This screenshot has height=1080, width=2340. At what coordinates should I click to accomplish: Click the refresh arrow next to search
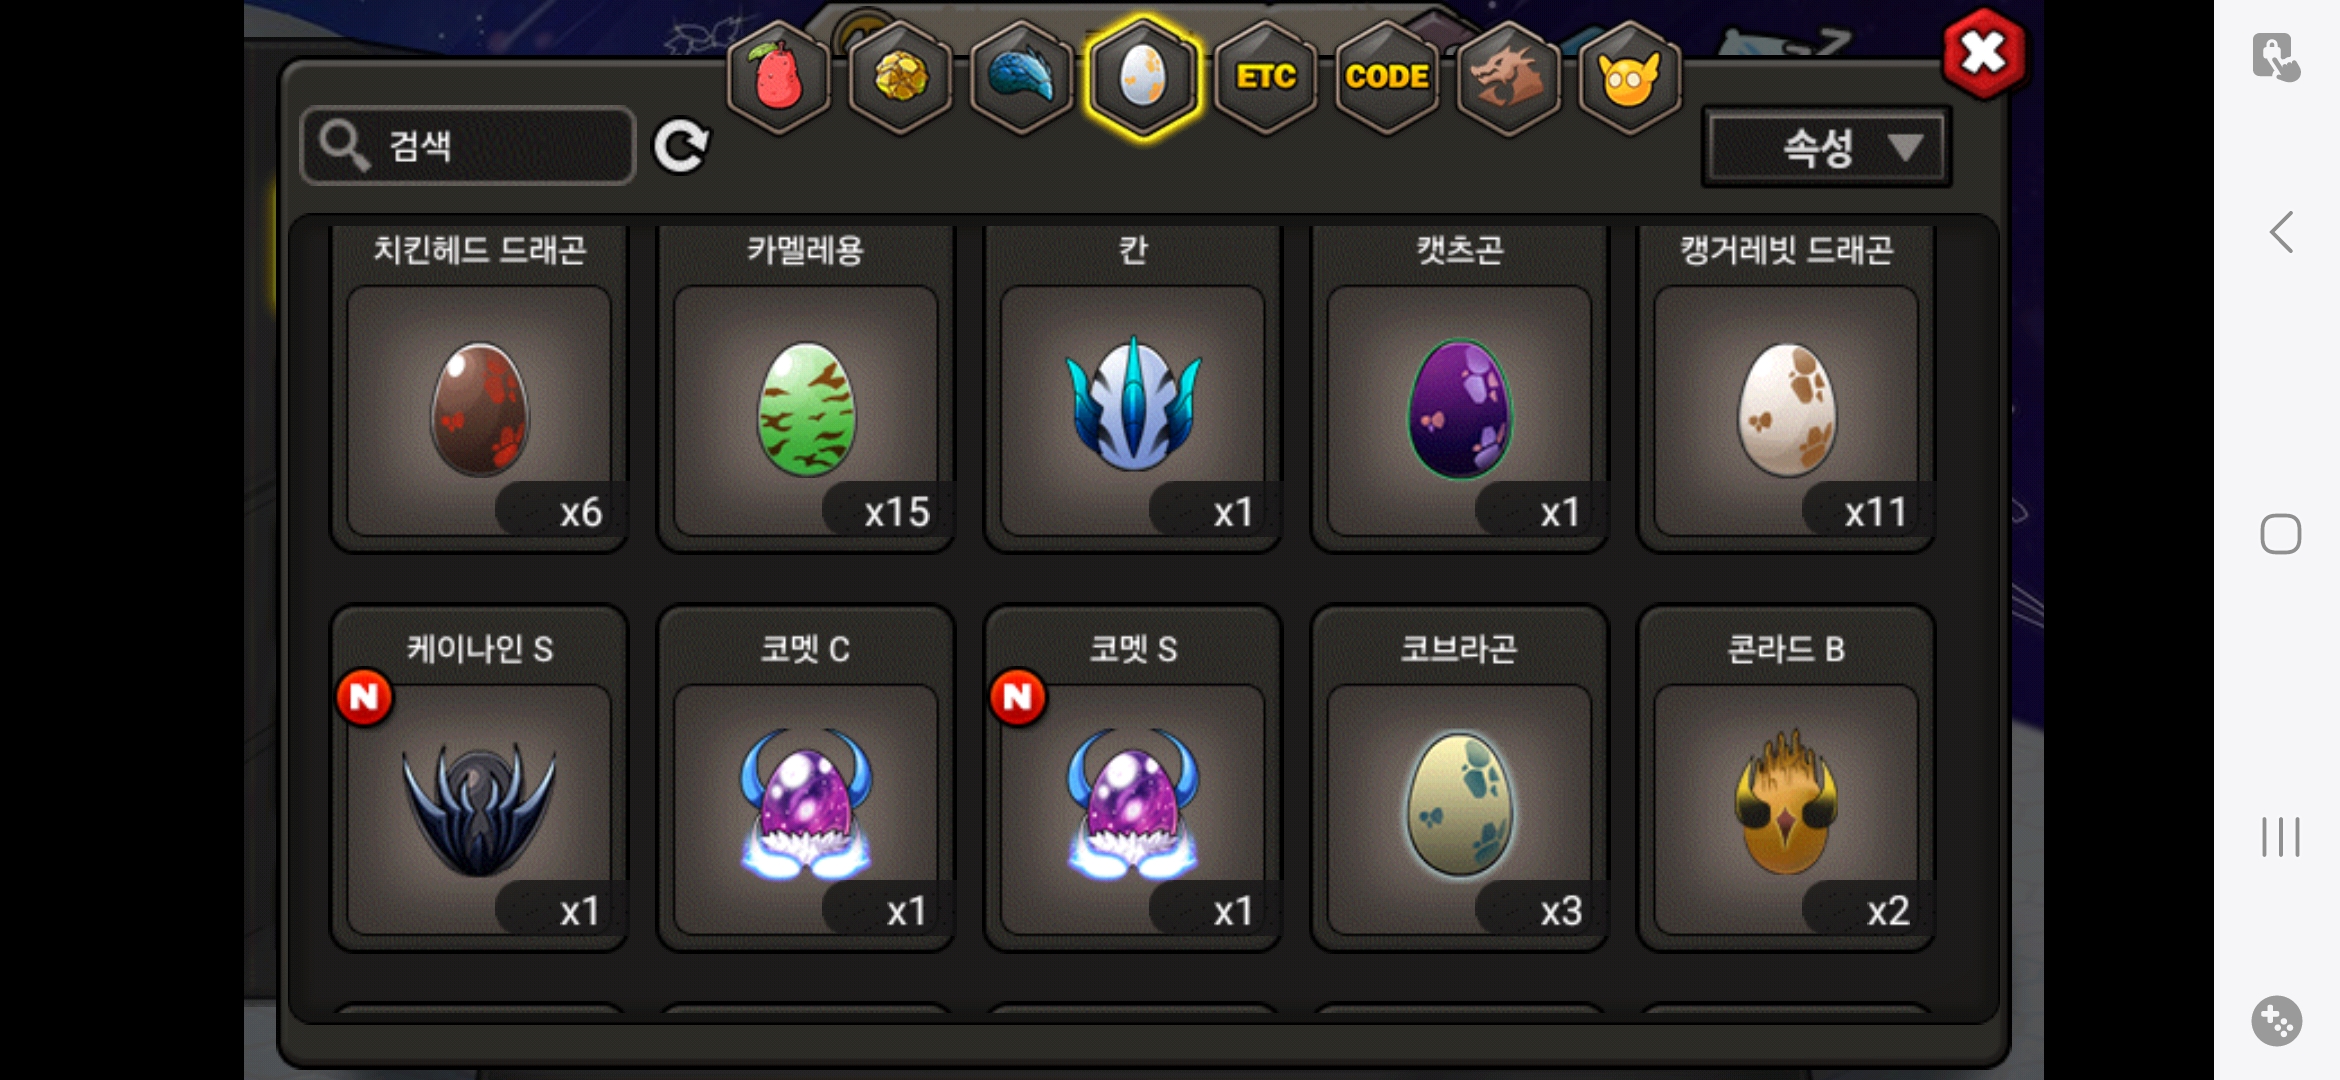pos(682,146)
